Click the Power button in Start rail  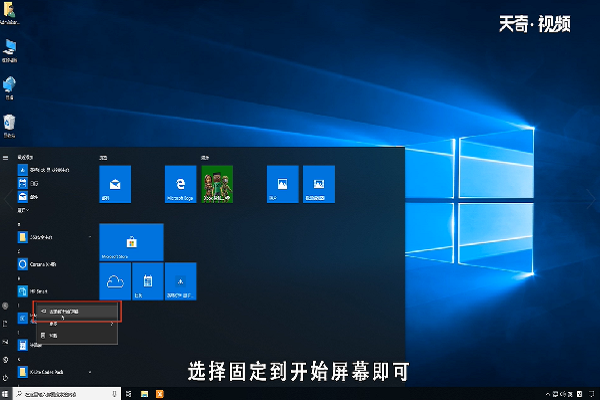5,378
